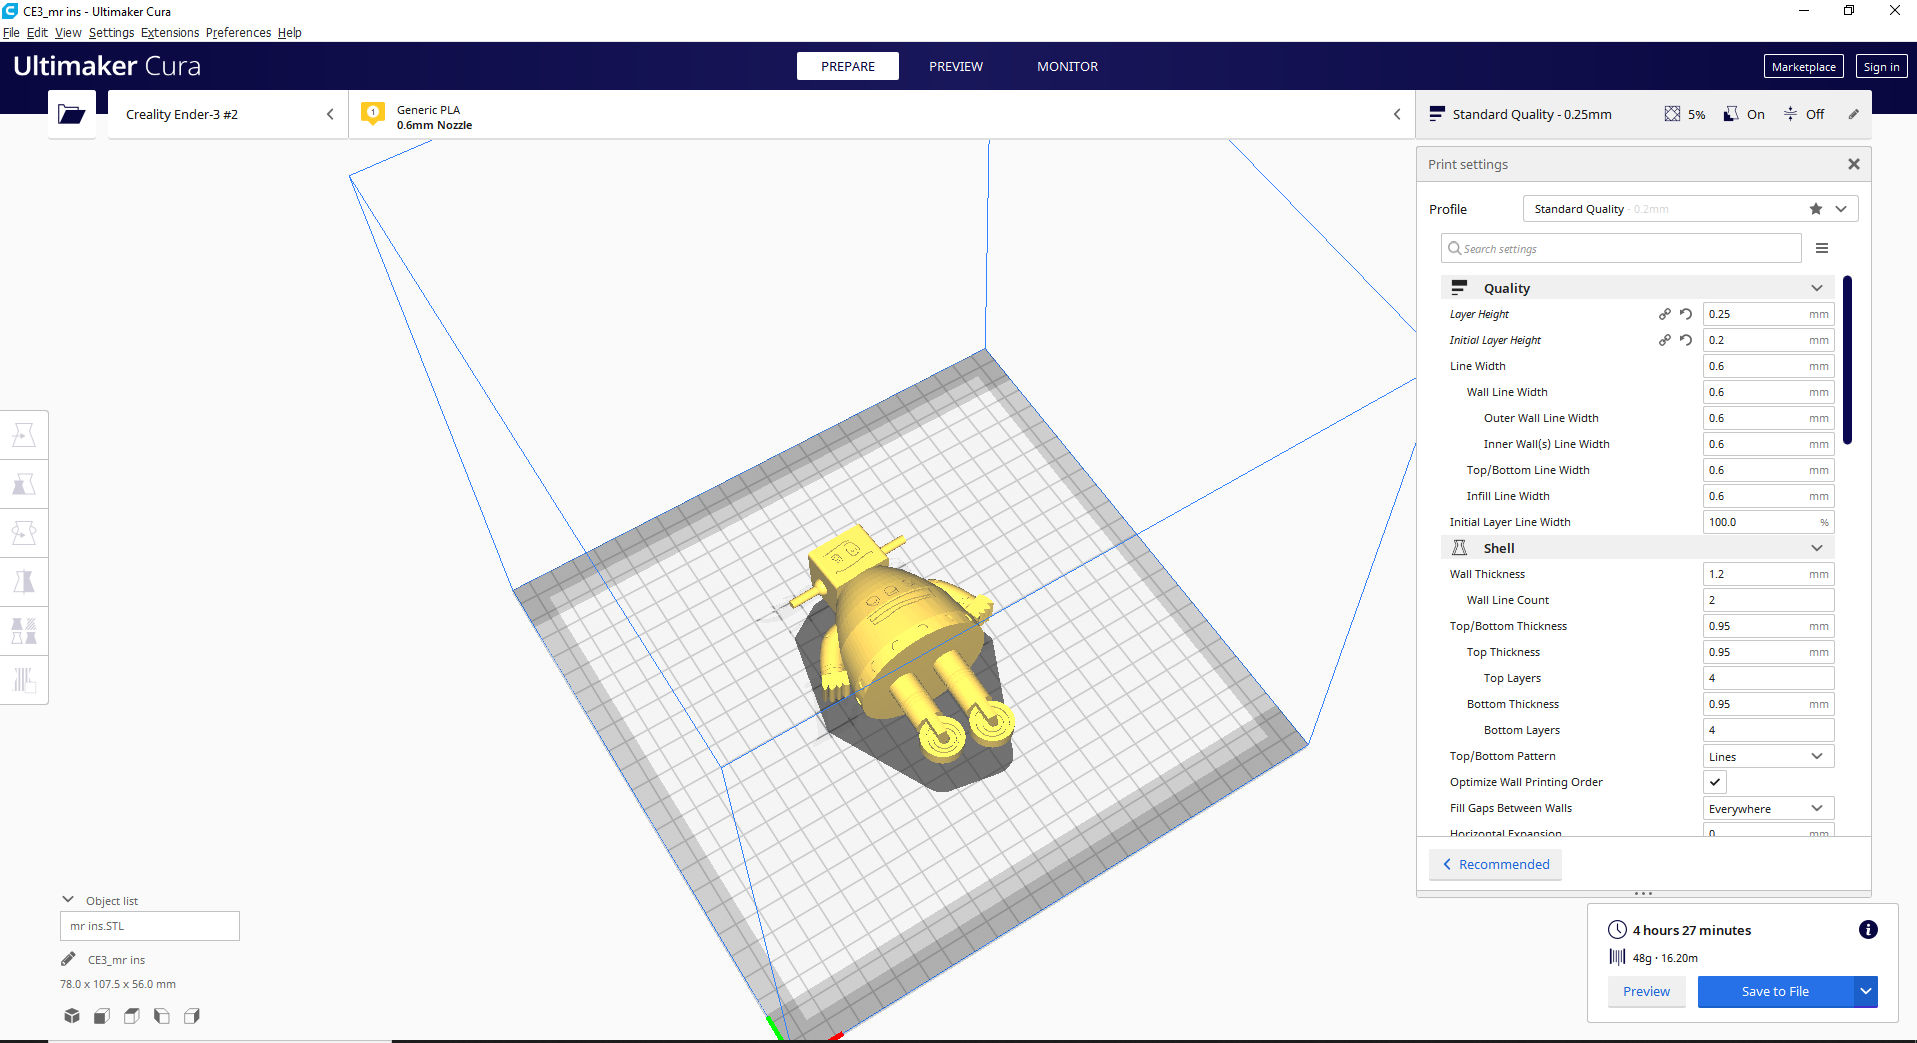
Task: Click the star icon in Profile selector
Action: coord(1816,209)
